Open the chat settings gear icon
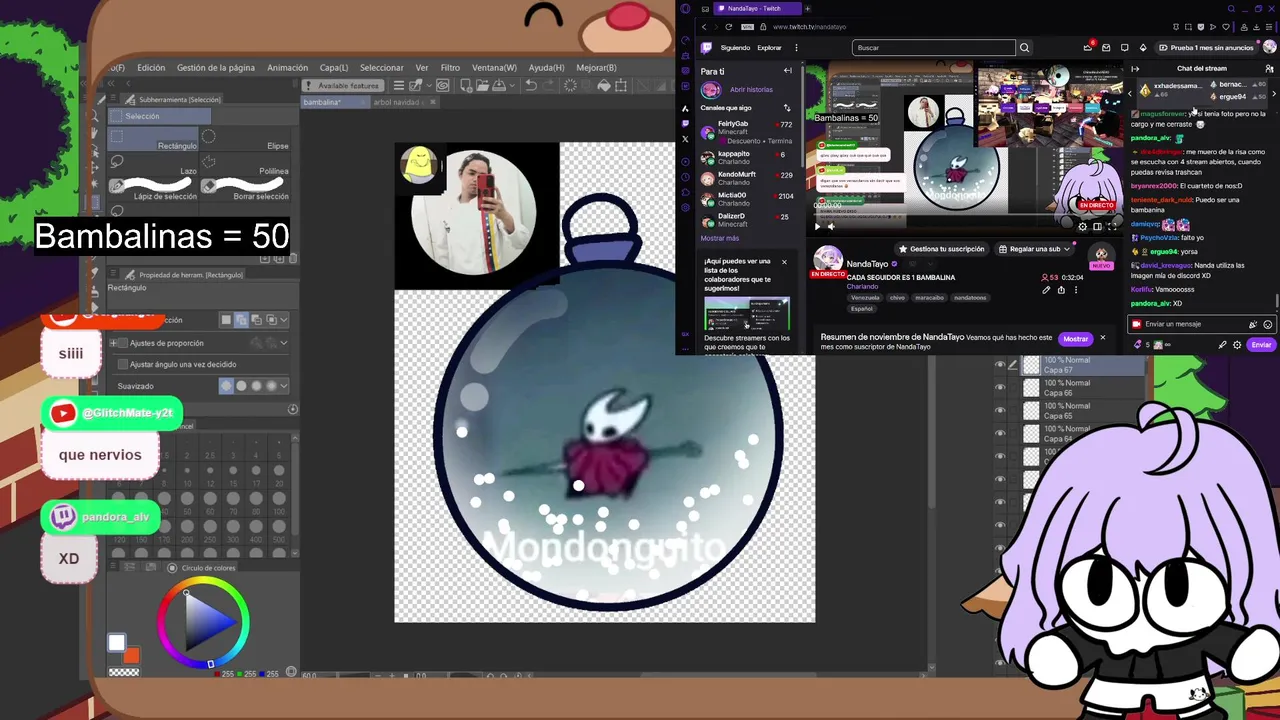The width and height of the screenshot is (1280, 720). pyautogui.click(x=1237, y=345)
